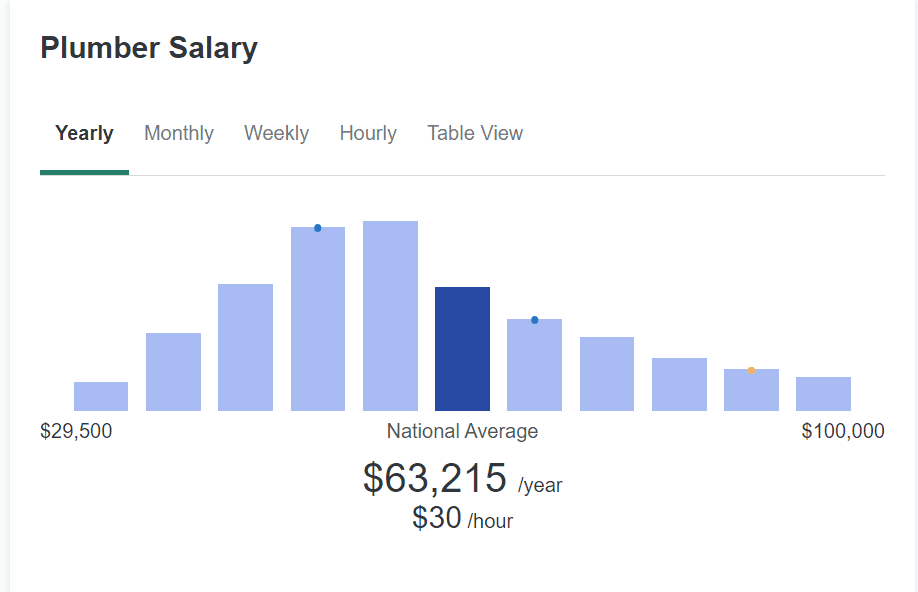
Task: Click the orange dot marker on the chart
Action: pos(751,371)
